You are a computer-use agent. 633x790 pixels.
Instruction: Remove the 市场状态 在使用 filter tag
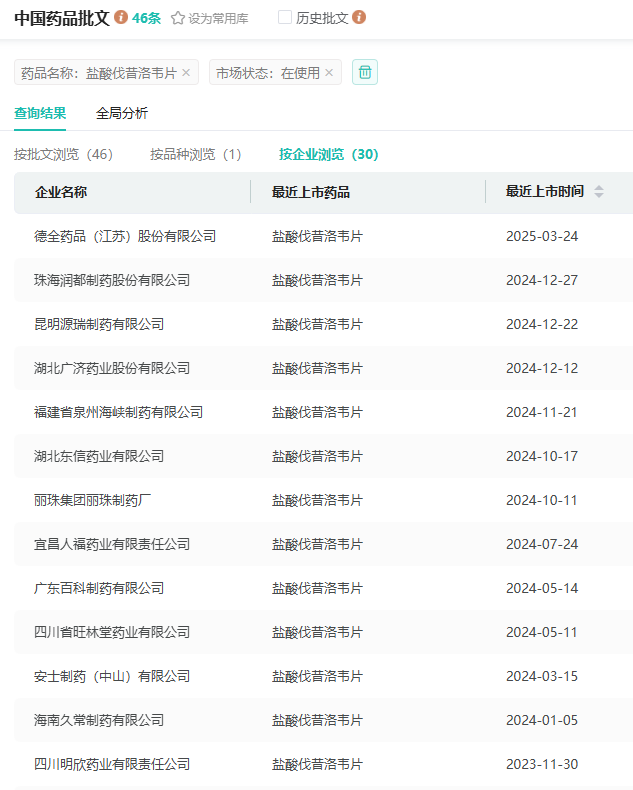[x=329, y=73]
